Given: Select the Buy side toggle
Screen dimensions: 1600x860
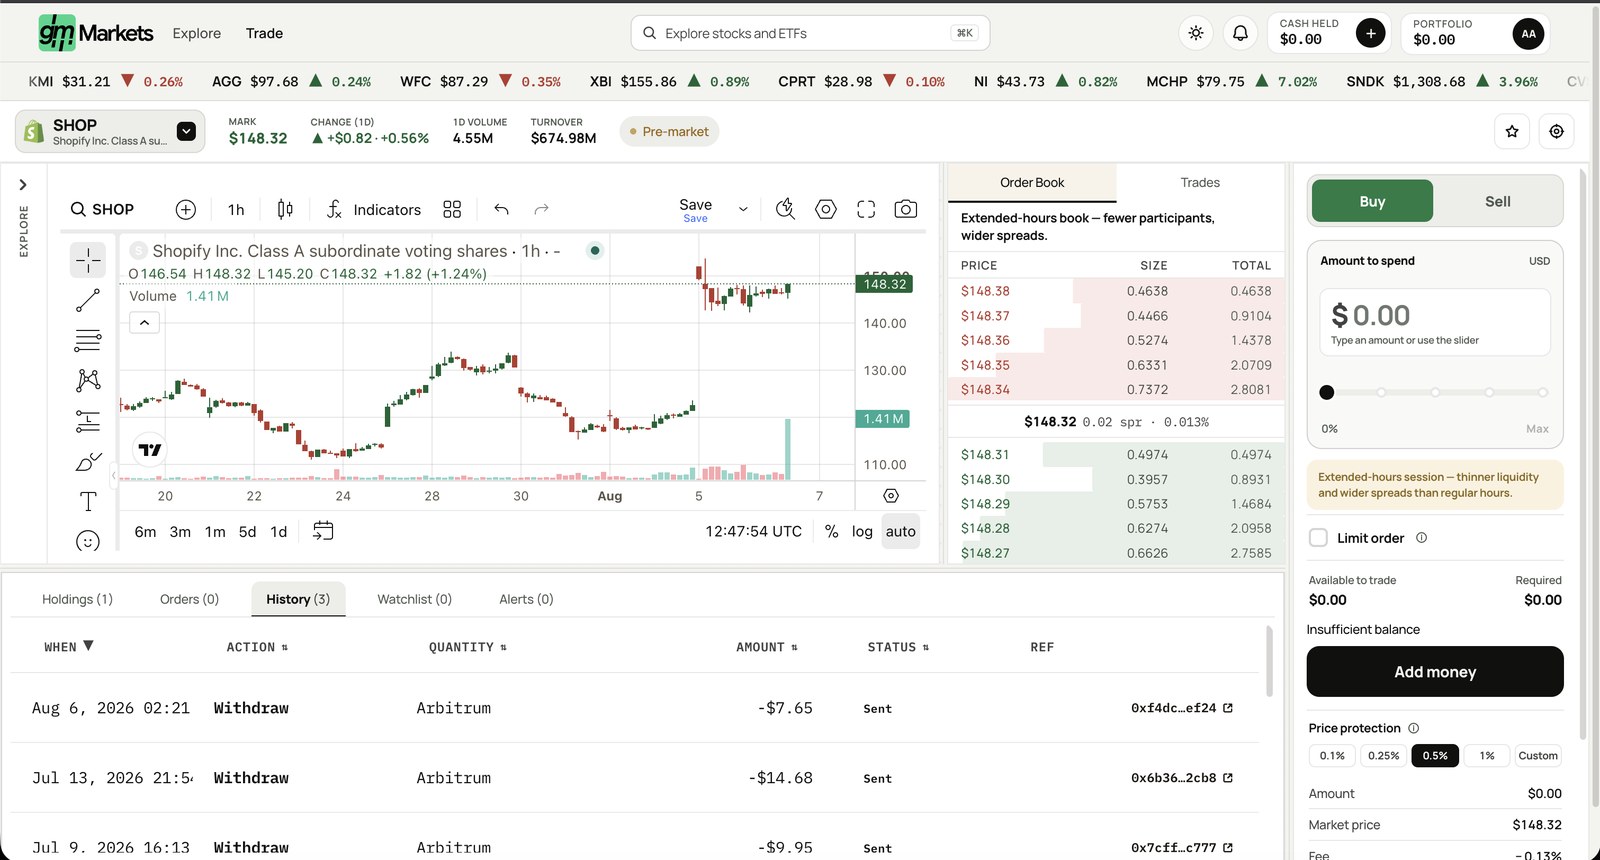Looking at the screenshot, I should point(1372,201).
